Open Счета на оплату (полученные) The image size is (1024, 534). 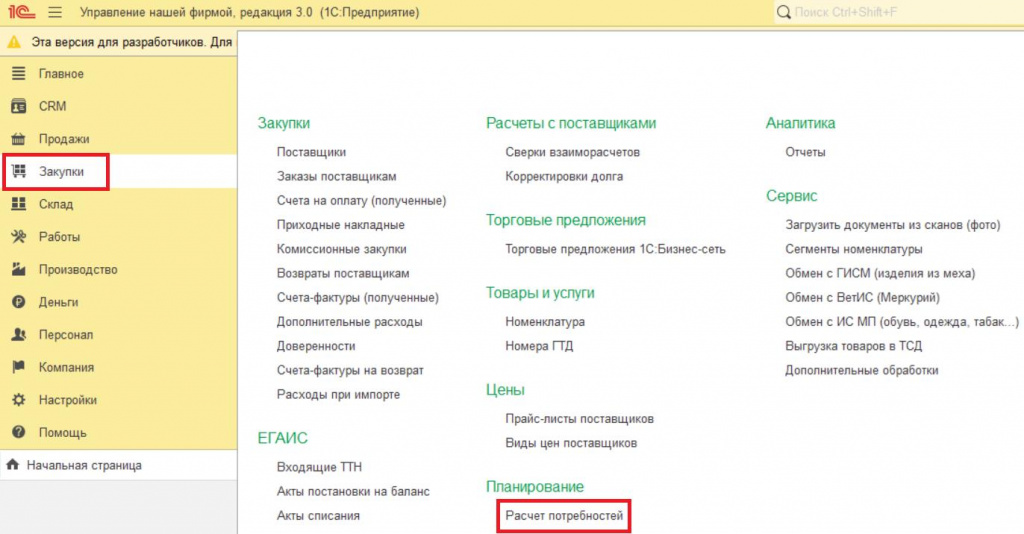361,200
